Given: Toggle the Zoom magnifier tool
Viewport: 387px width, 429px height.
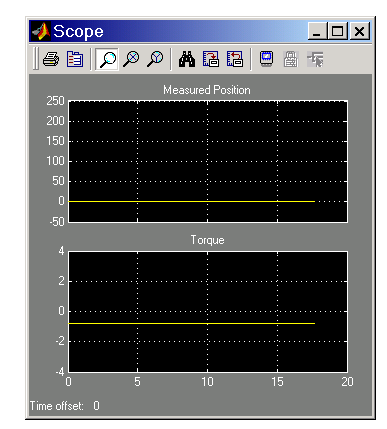Looking at the screenshot, I should pyautogui.click(x=107, y=59).
